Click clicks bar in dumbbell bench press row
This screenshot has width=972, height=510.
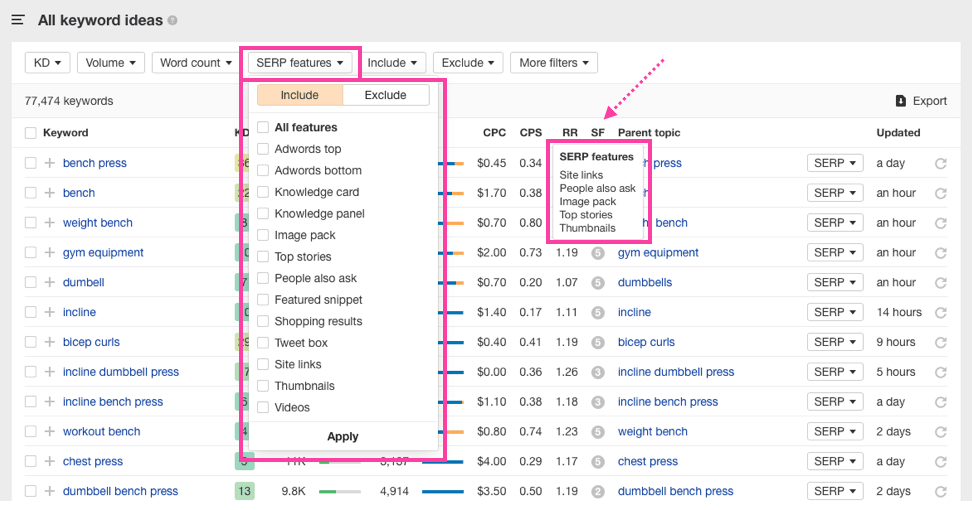point(443,491)
